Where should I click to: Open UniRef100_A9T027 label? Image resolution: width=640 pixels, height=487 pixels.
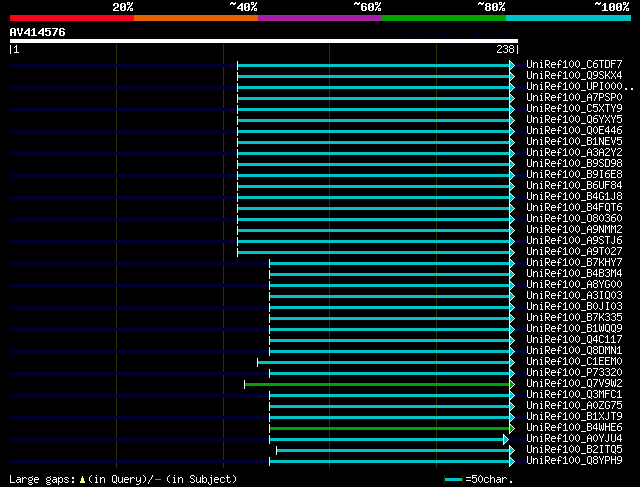(x=574, y=252)
